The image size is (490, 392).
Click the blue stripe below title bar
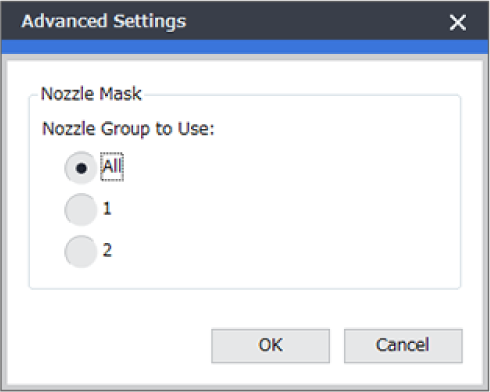click(245, 47)
